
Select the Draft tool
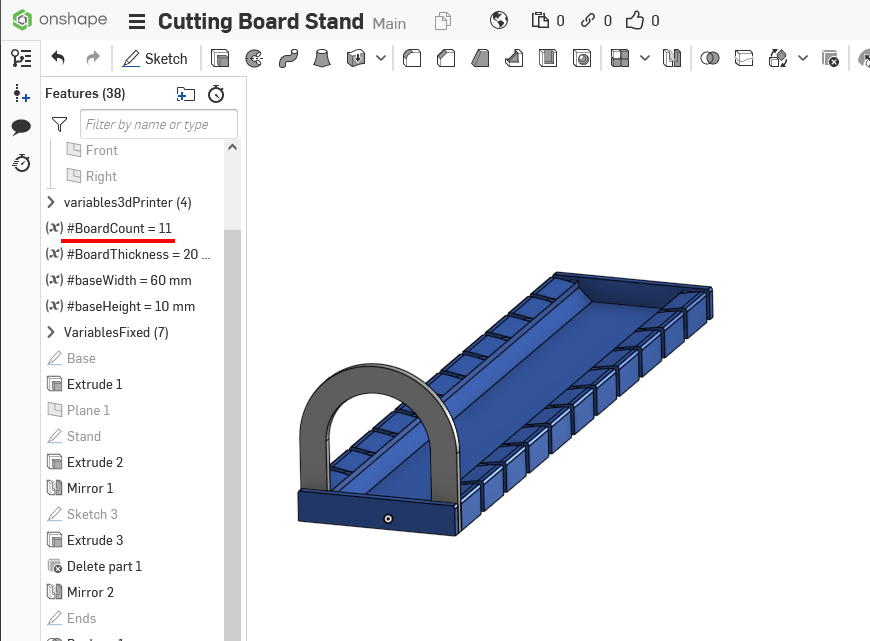(x=480, y=58)
